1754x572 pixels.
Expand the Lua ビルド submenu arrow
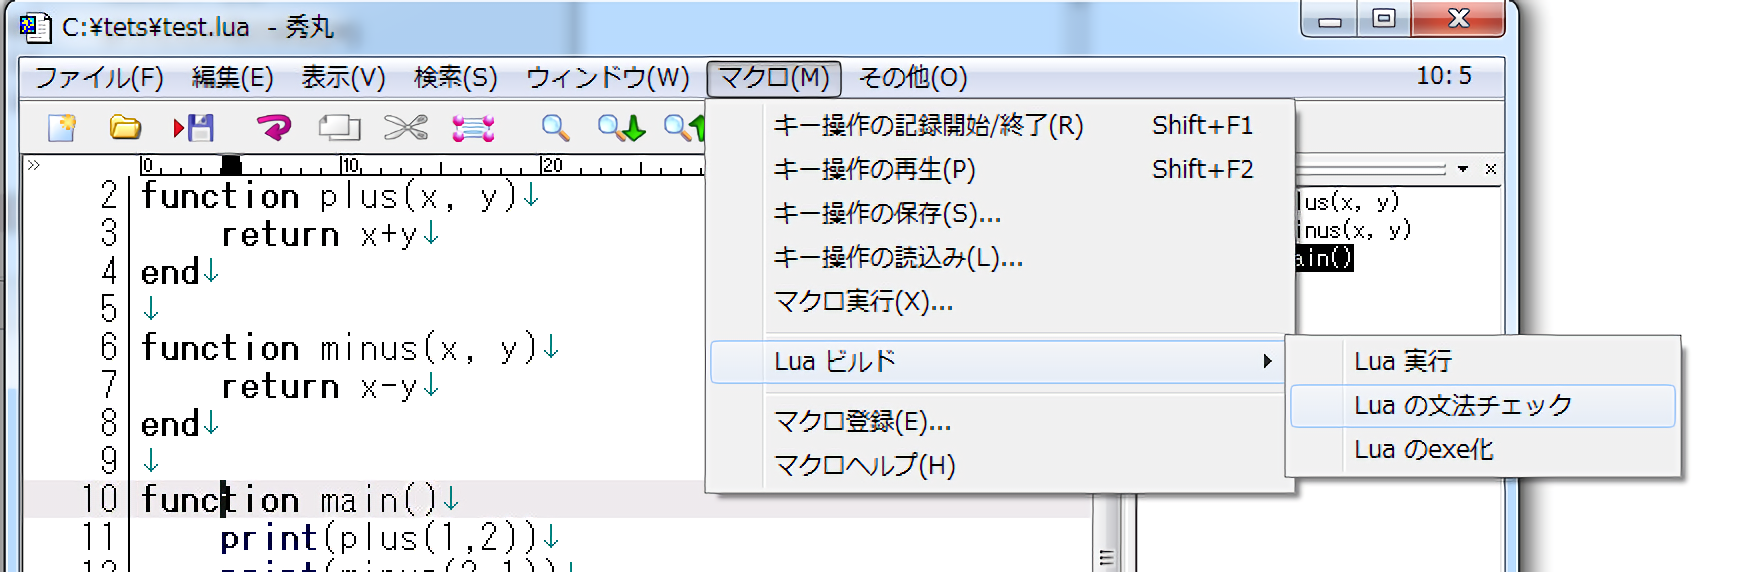1267,361
